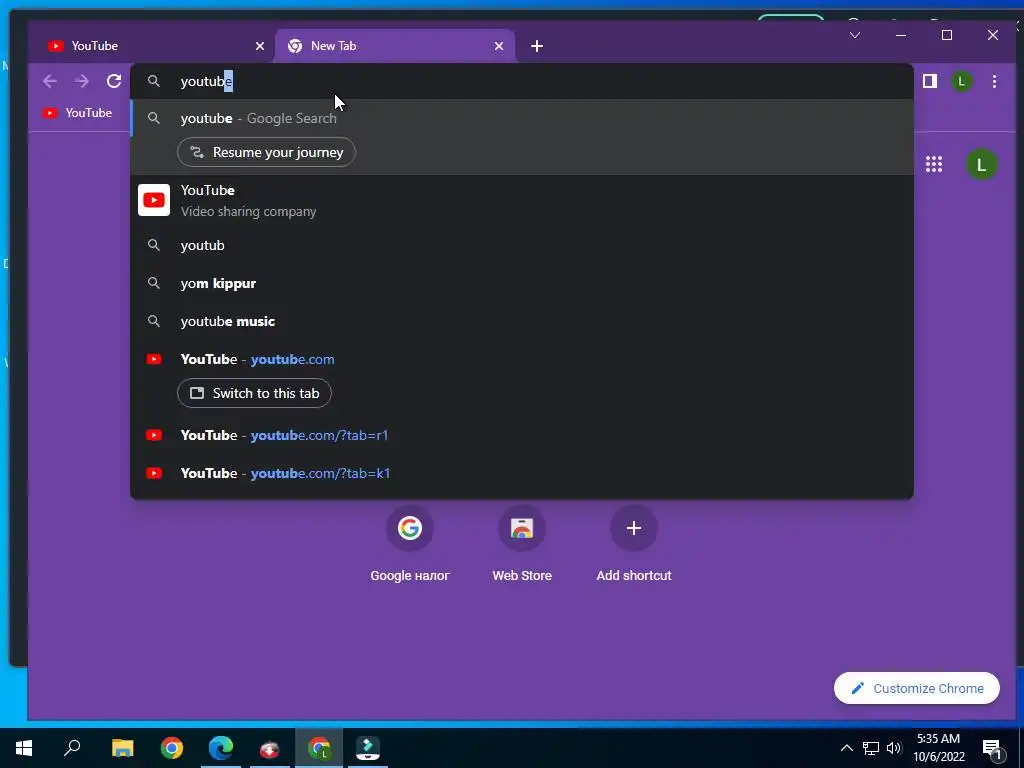Image resolution: width=1024 pixels, height=768 pixels.
Task: Select 'youtube - Google Search' suggestion
Action: (x=521, y=118)
